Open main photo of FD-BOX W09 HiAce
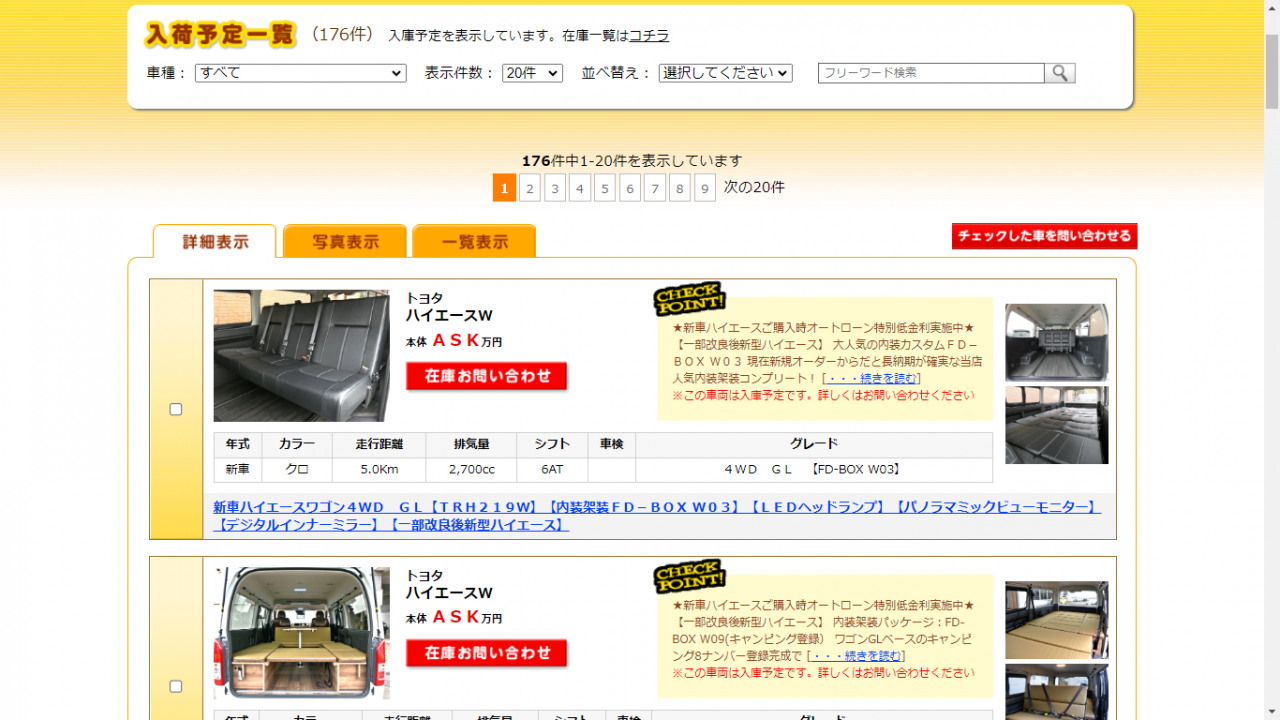This screenshot has height=720, width=1280. (x=302, y=633)
